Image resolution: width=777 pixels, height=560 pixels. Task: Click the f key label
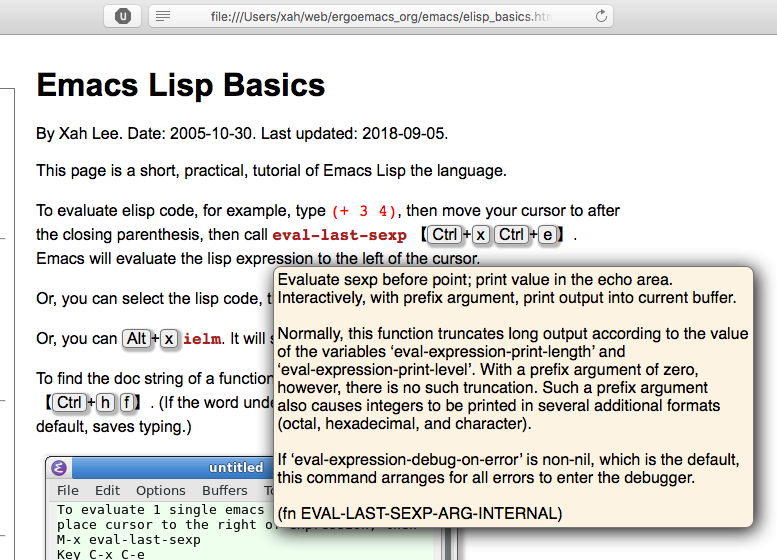pyautogui.click(x=127, y=402)
